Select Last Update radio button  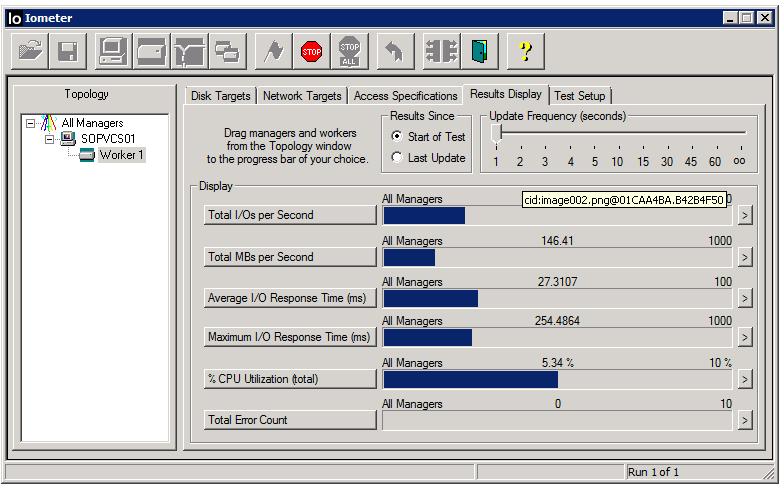[x=397, y=157]
